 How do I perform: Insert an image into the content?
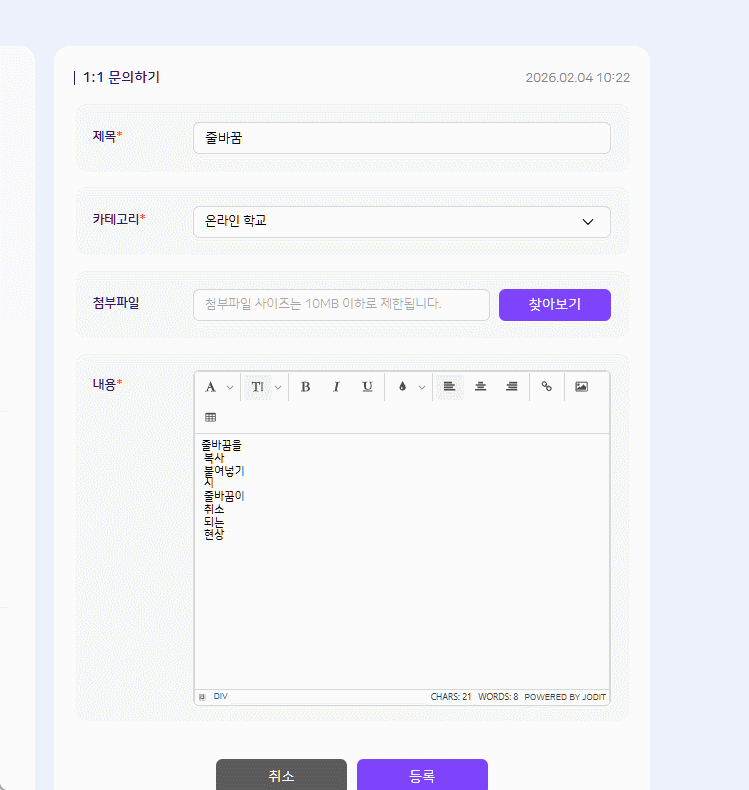[581, 387]
